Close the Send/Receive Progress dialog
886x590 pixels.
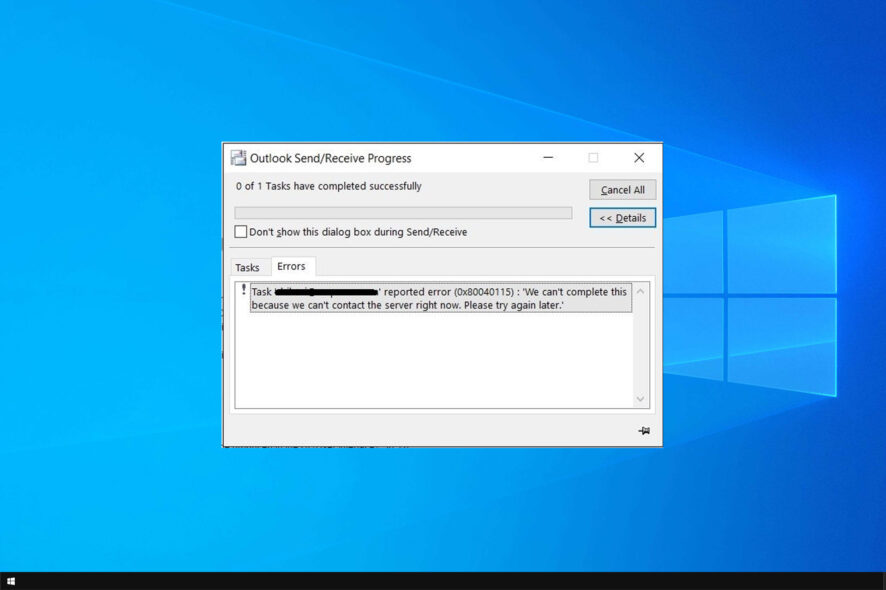pos(639,158)
